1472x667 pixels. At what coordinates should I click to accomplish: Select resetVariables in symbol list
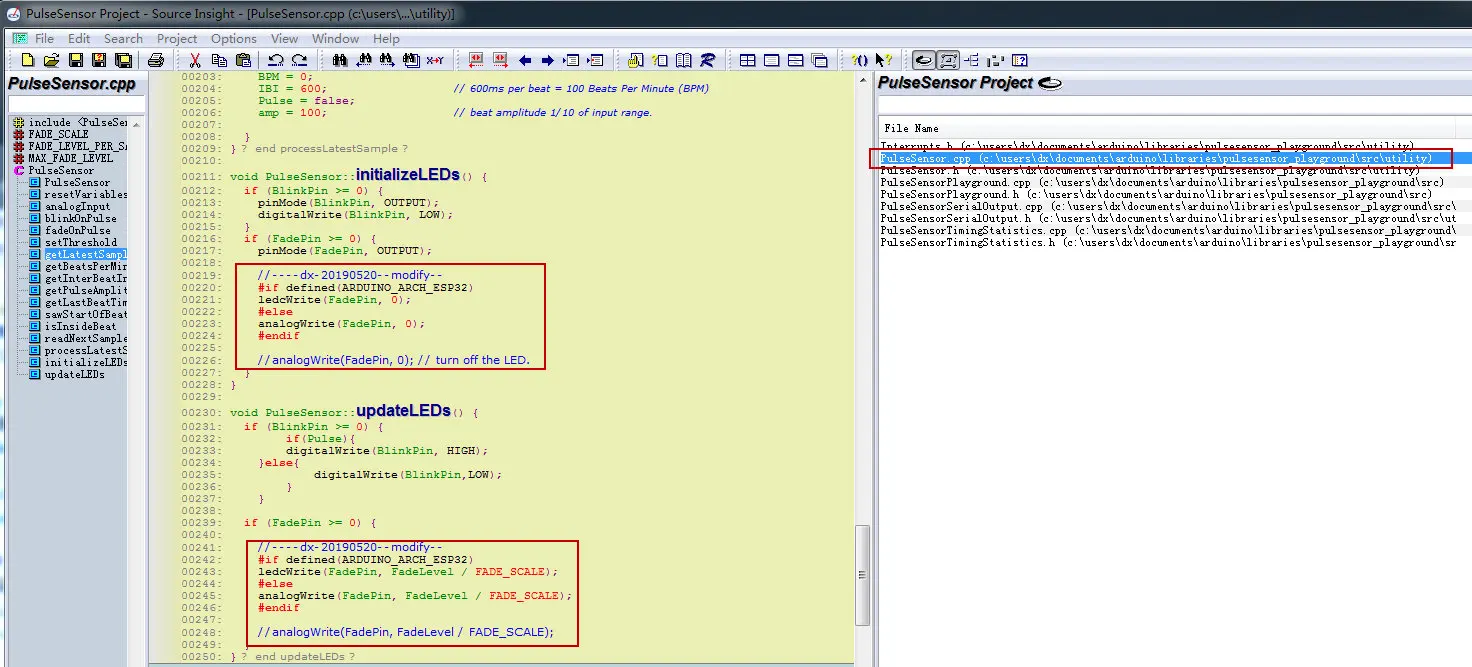point(86,194)
